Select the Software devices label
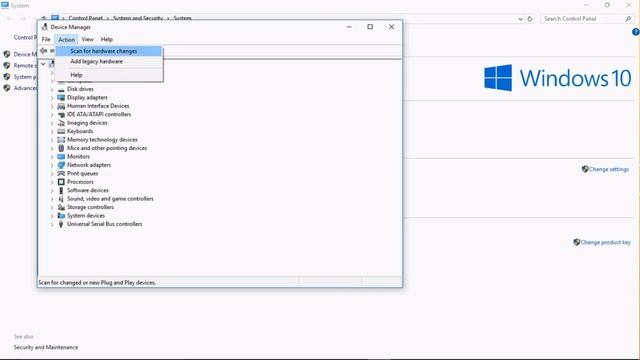 pos(88,190)
